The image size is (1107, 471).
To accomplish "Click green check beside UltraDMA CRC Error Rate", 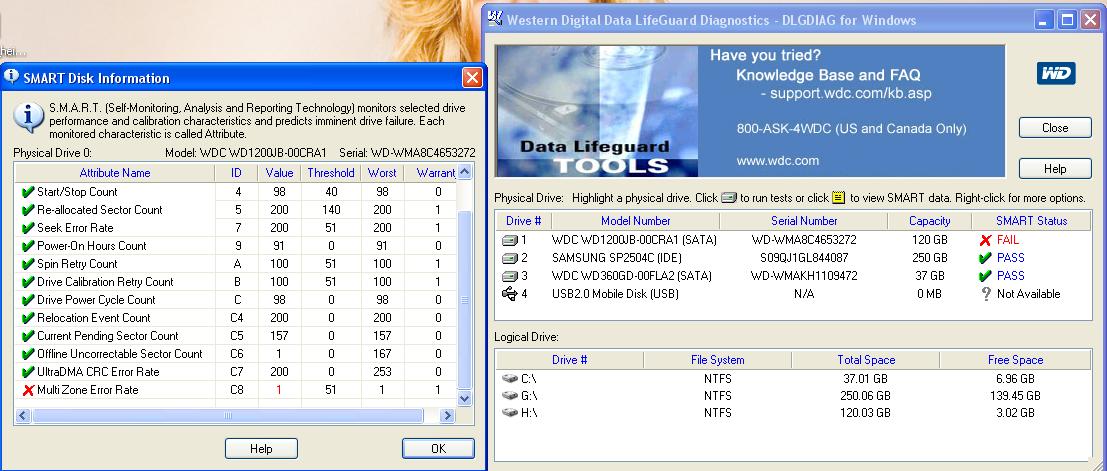I will tap(28, 372).
